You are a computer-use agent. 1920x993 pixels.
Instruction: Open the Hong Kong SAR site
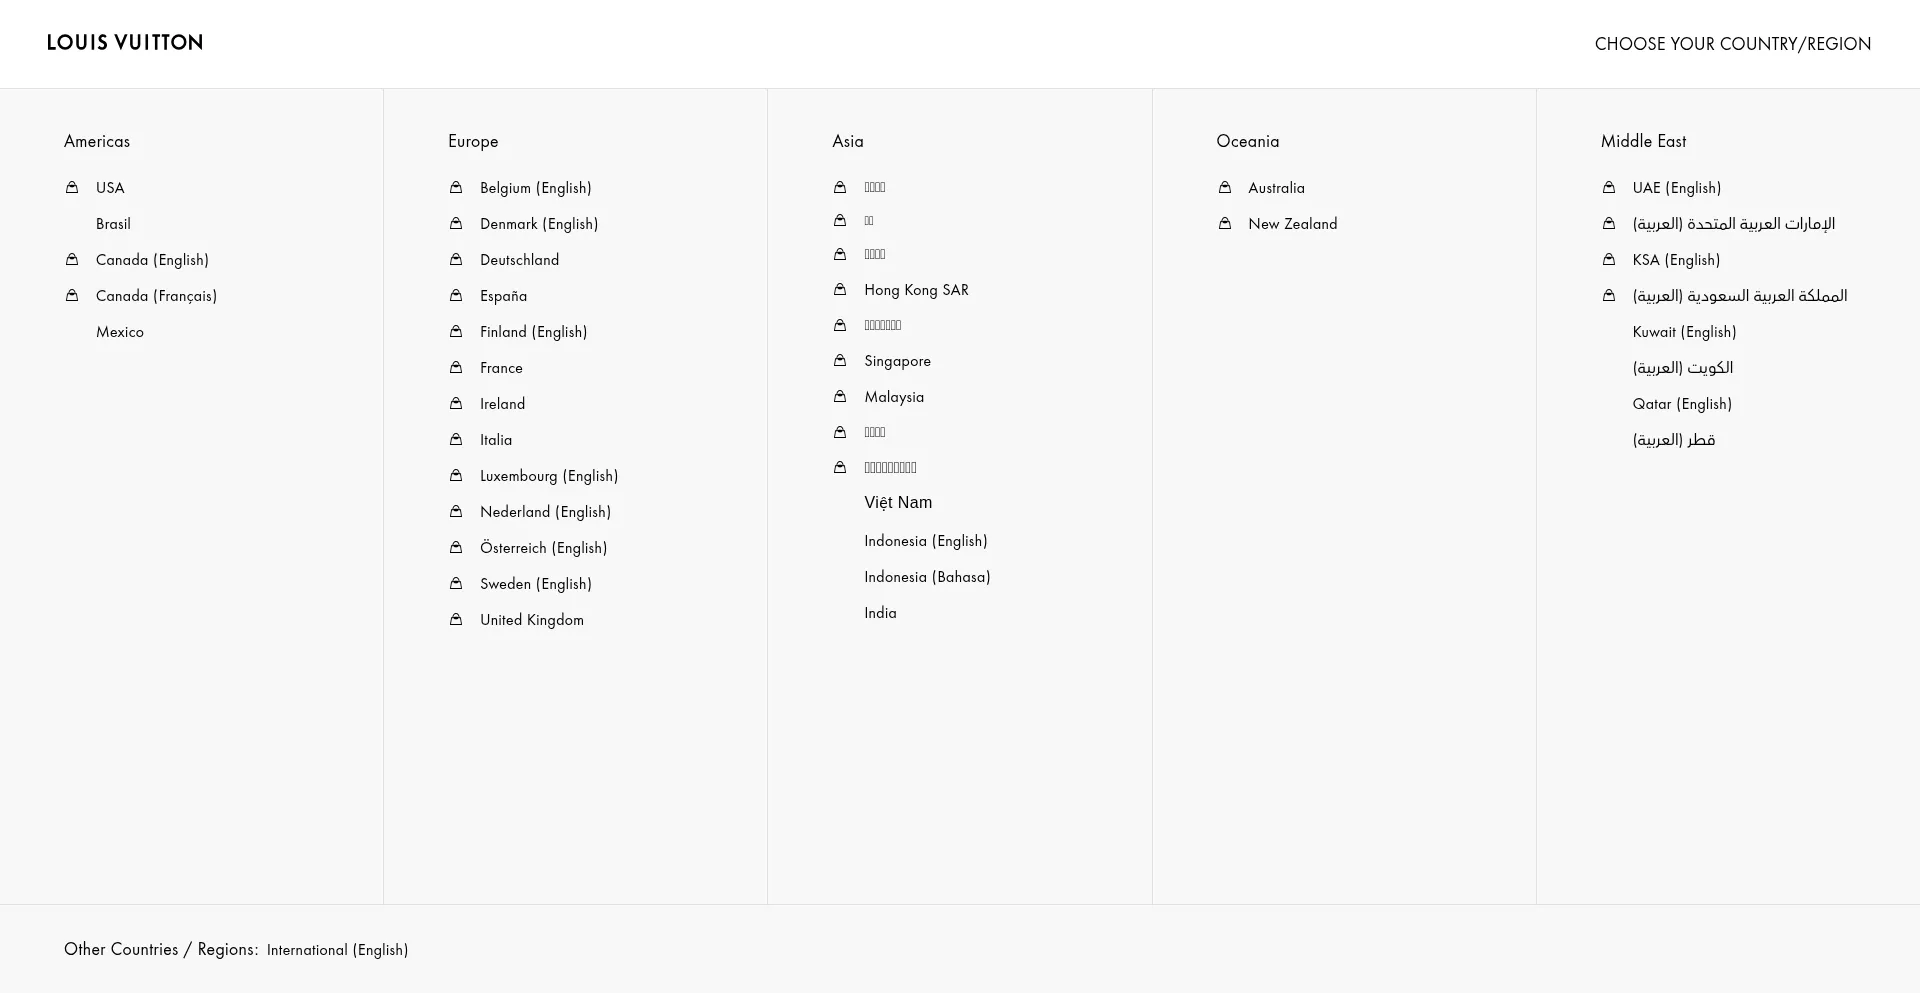click(x=916, y=290)
